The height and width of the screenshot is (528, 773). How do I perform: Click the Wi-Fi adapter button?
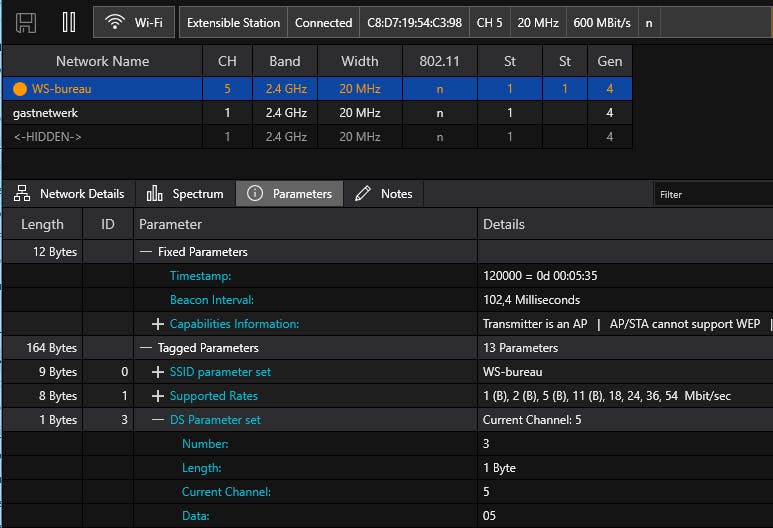[x=134, y=23]
